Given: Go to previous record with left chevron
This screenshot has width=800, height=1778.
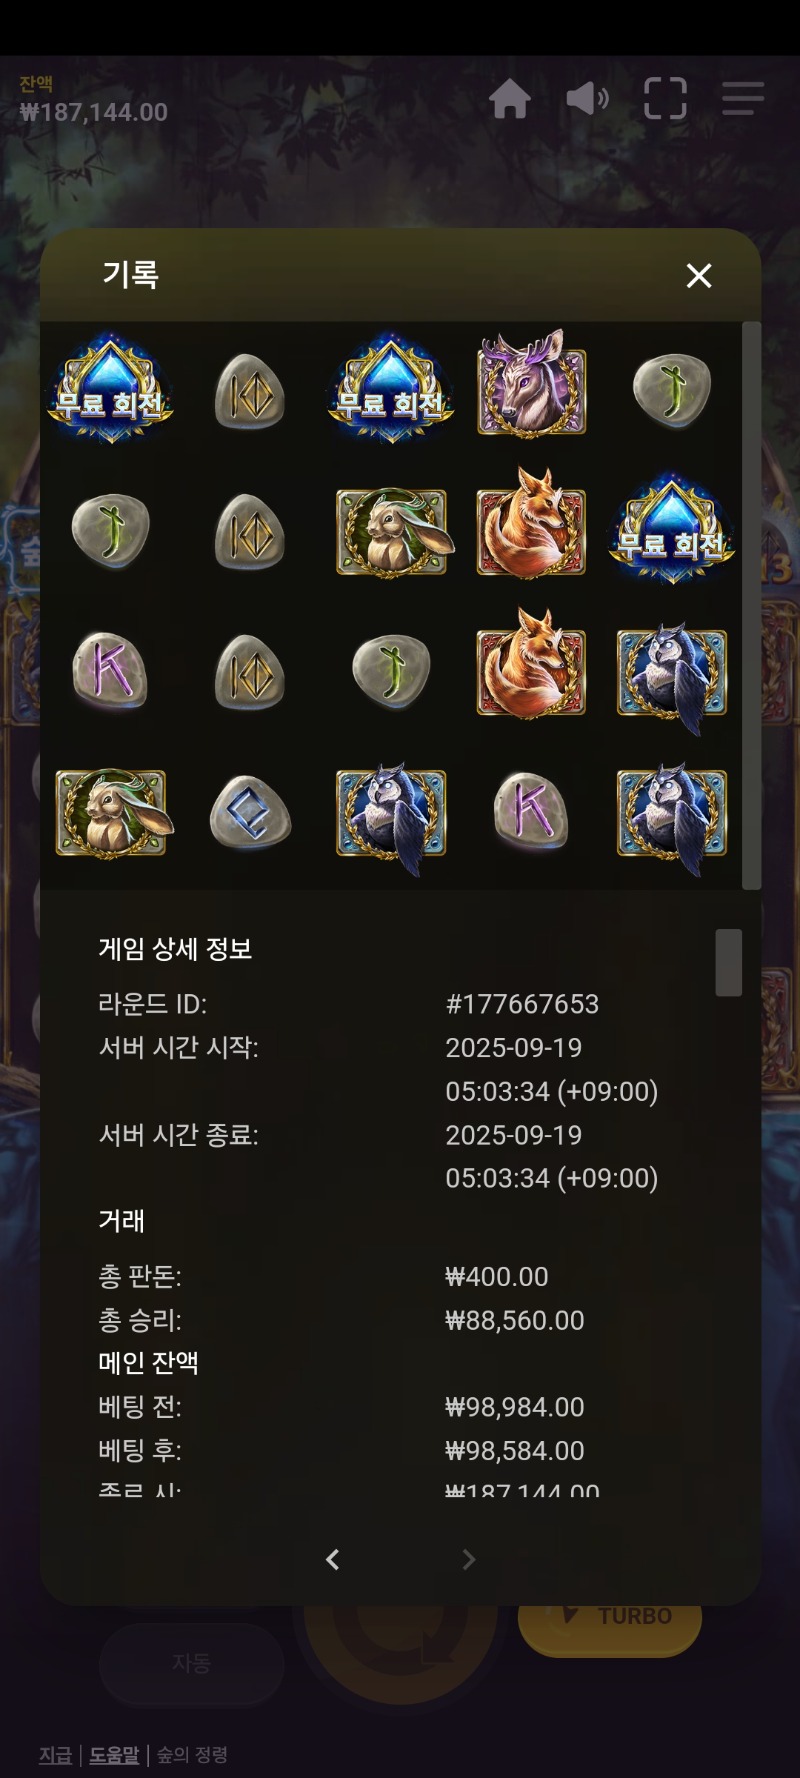Looking at the screenshot, I should pyautogui.click(x=333, y=1559).
